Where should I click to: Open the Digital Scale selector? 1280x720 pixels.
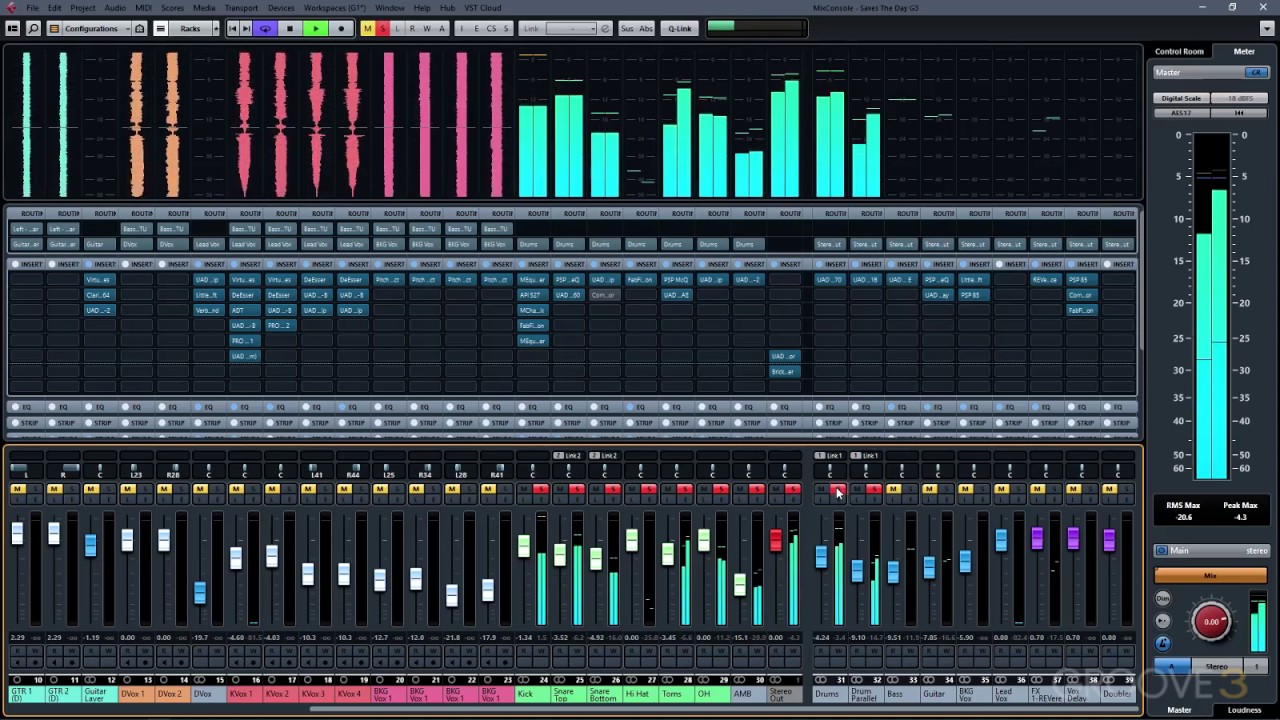click(1181, 98)
